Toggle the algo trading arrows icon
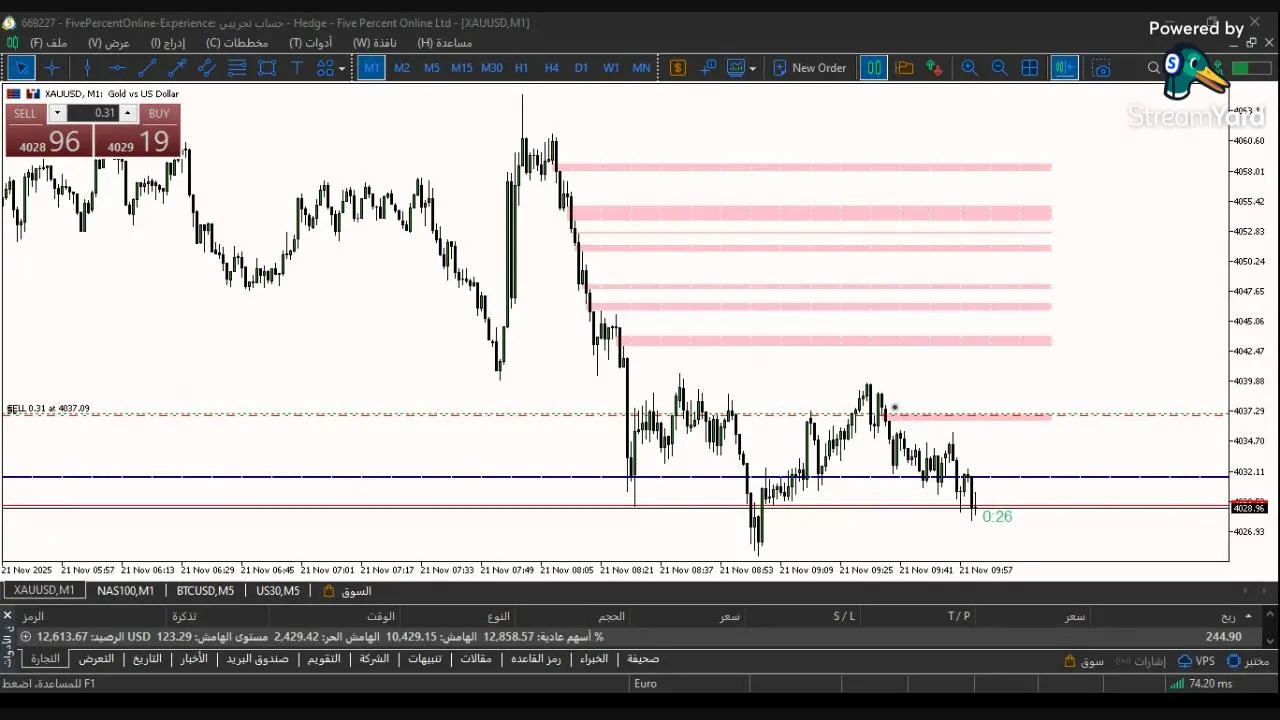The width and height of the screenshot is (1280, 720). [x=935, y=68]
